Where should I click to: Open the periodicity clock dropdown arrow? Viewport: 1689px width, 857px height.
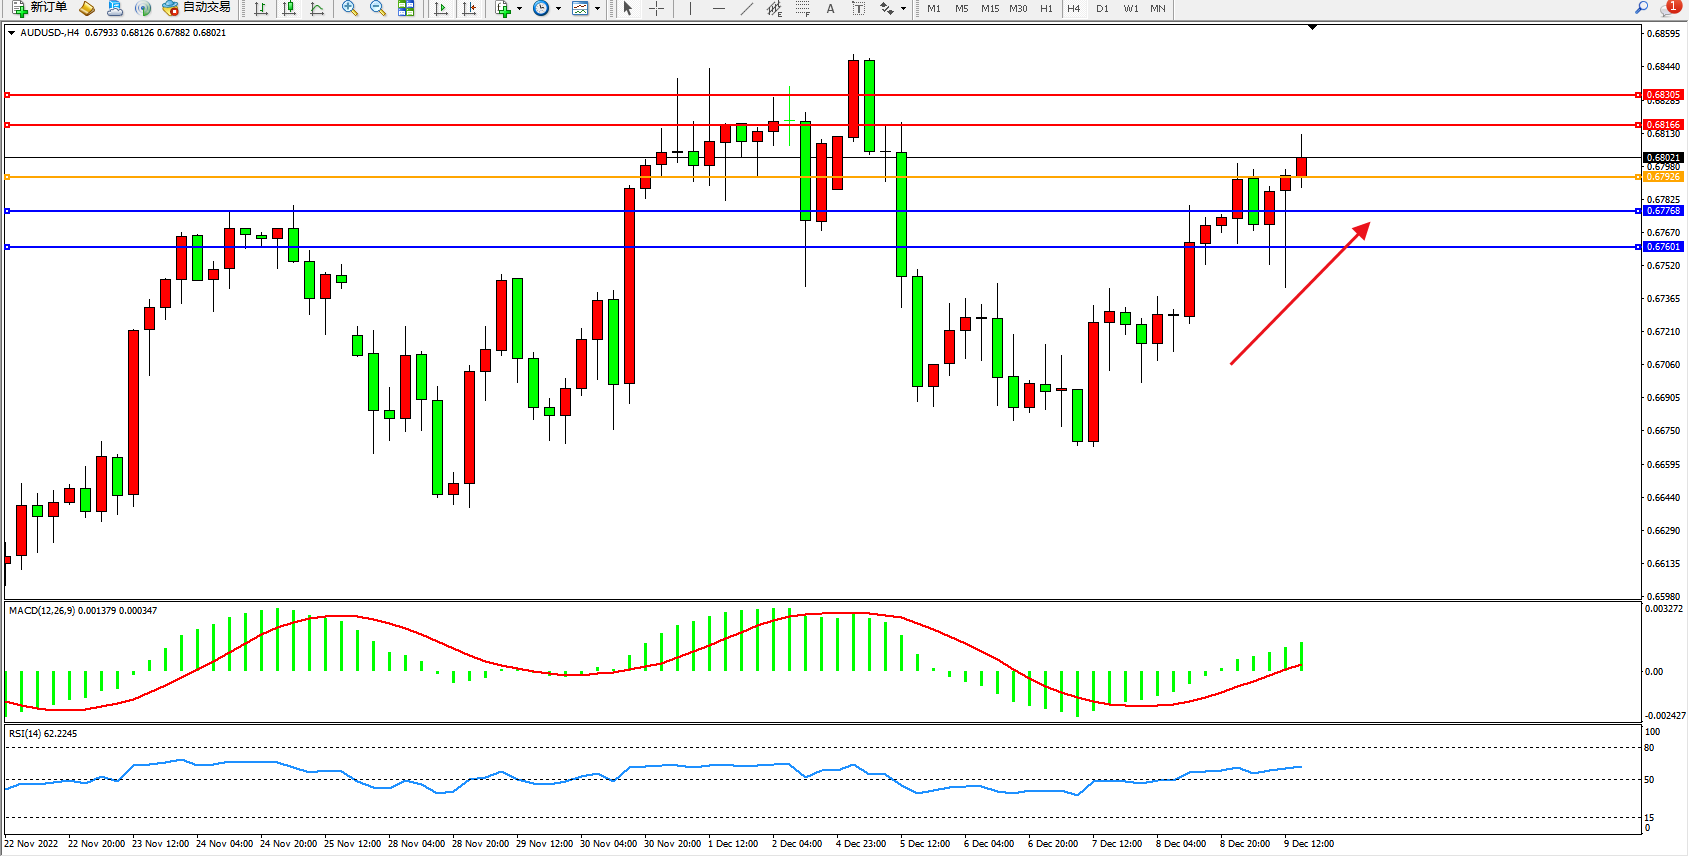coord(558,8)
